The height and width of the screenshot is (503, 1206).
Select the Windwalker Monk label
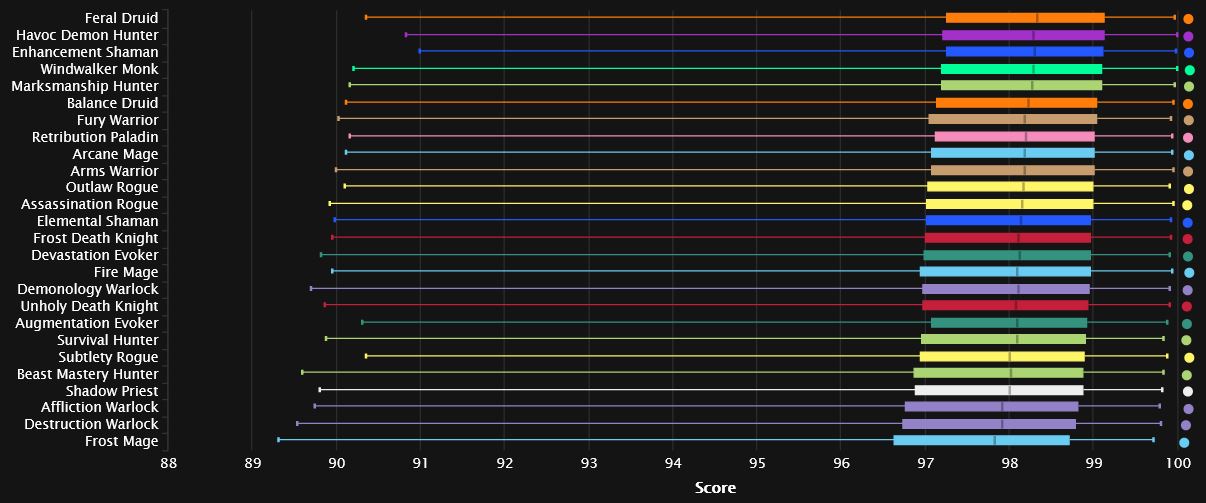coord(99,69)
